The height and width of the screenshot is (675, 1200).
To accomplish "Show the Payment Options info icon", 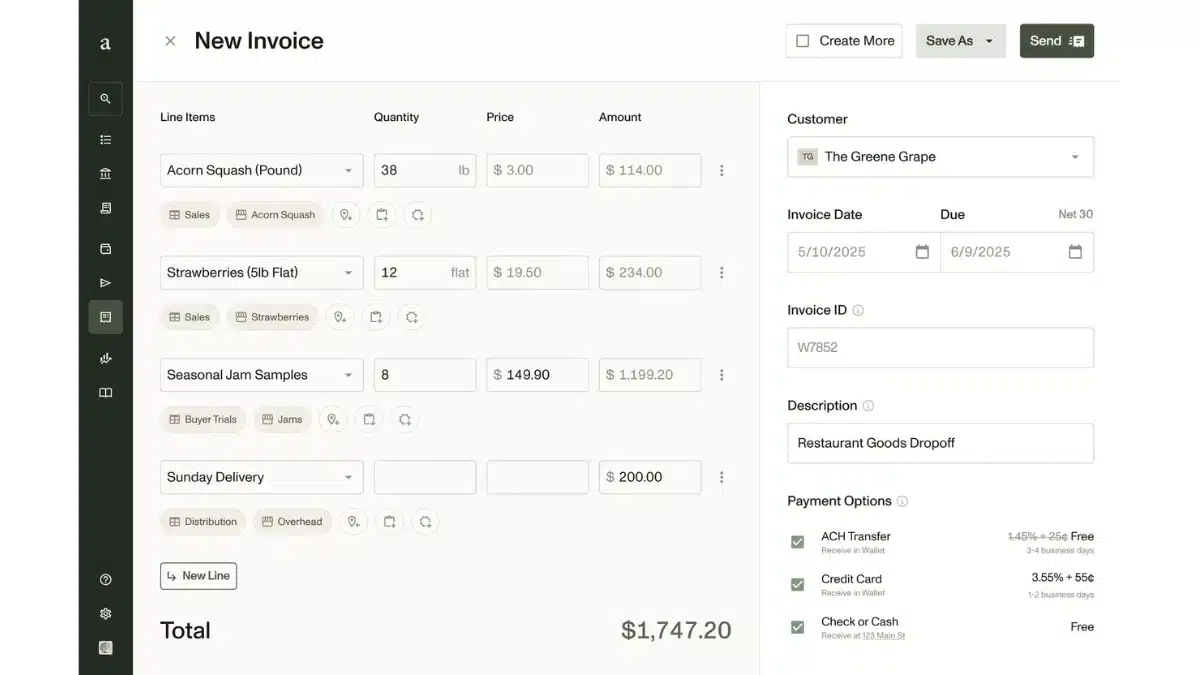I will (902, 501).
